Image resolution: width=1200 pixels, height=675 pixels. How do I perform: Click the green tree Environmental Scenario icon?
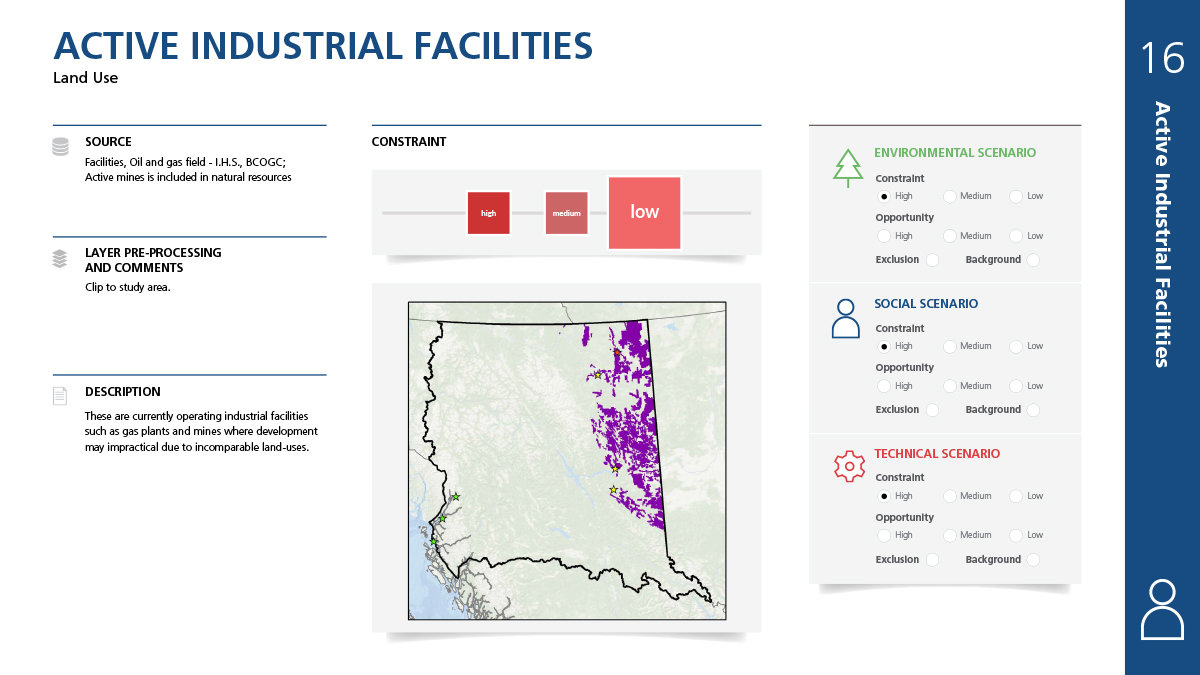tap(847, 168)
